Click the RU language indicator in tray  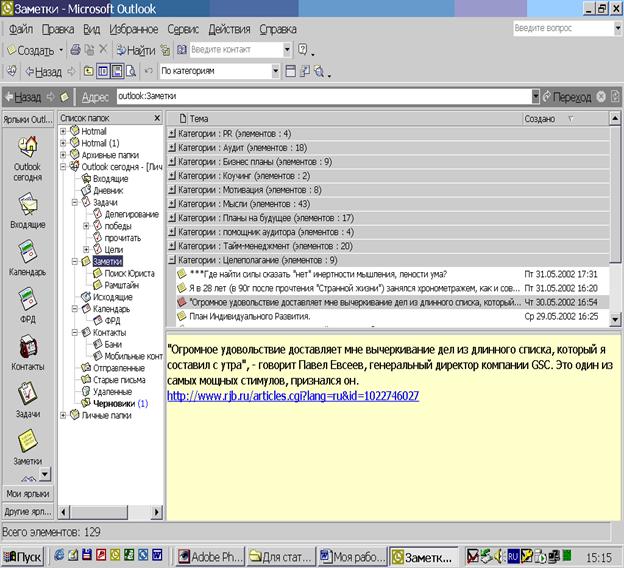(x=513, y=556)
